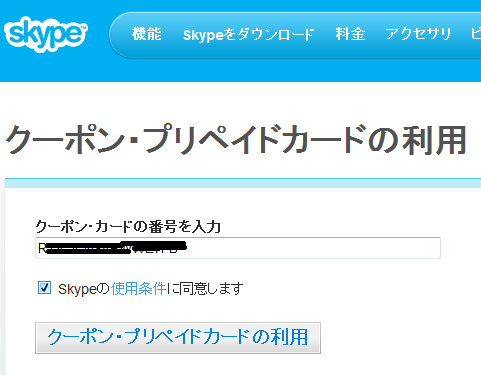
Task: Open the 料金 menu item
Action: point(350,34)
